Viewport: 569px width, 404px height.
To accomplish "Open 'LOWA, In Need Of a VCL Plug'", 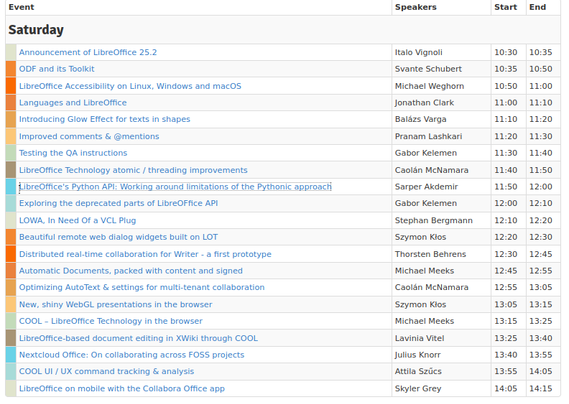I will tap(77, 220).
